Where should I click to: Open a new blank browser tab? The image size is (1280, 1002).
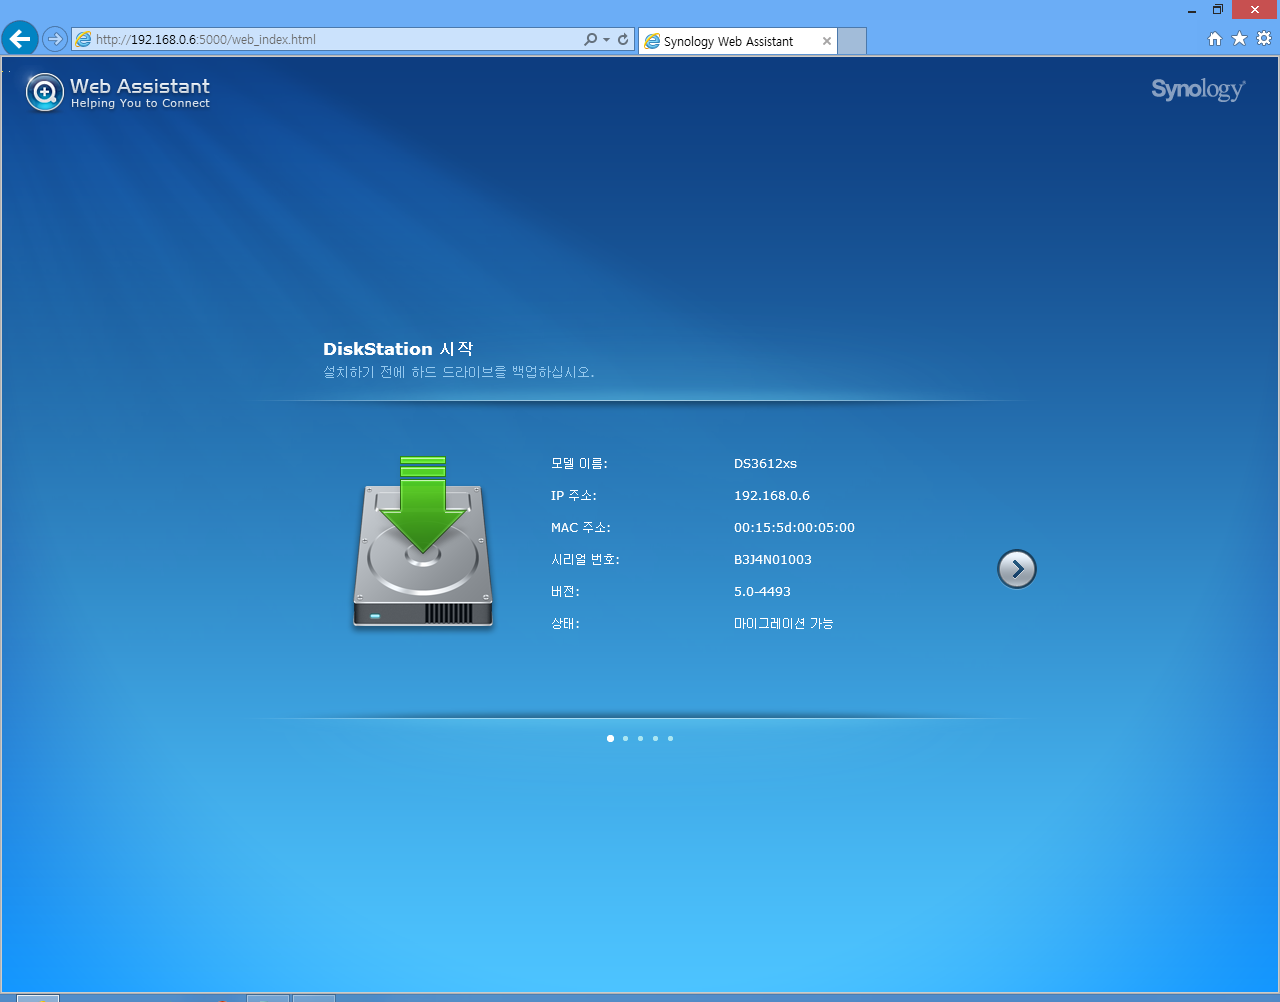pyautogui.click(x=852, y=41)
